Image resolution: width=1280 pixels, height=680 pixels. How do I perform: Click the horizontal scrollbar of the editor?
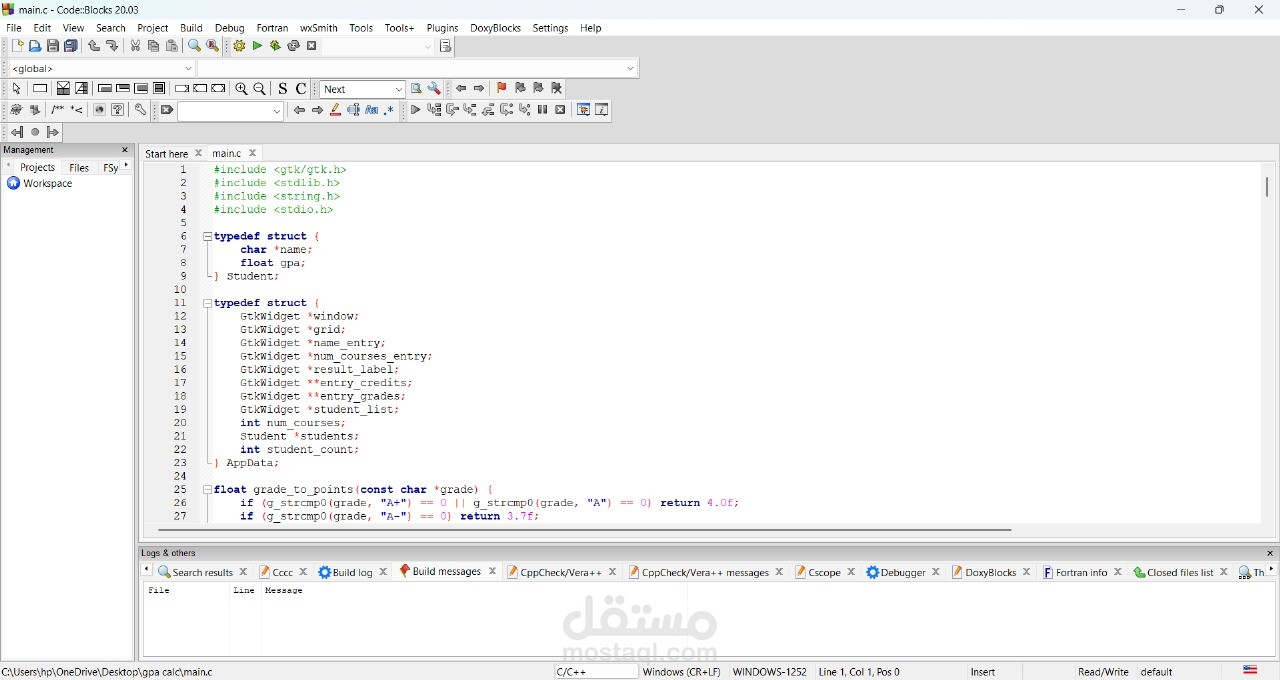pos(585,530)
